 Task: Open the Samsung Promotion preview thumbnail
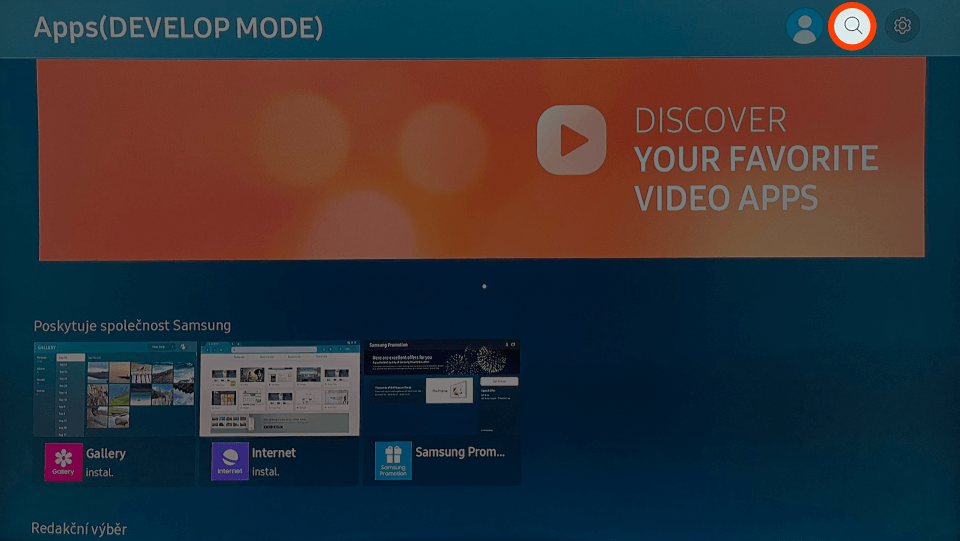click(441, 389)
